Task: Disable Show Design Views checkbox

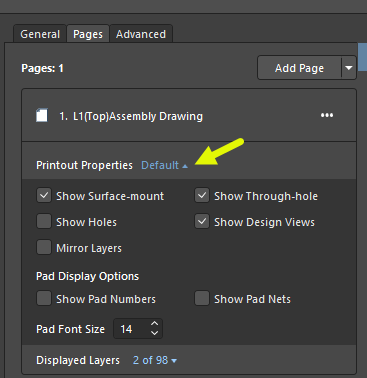Action: point(202,222)
